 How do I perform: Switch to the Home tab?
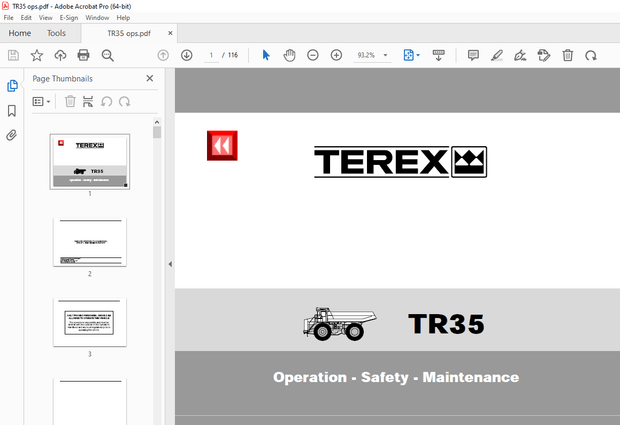[x=20, y=33]
